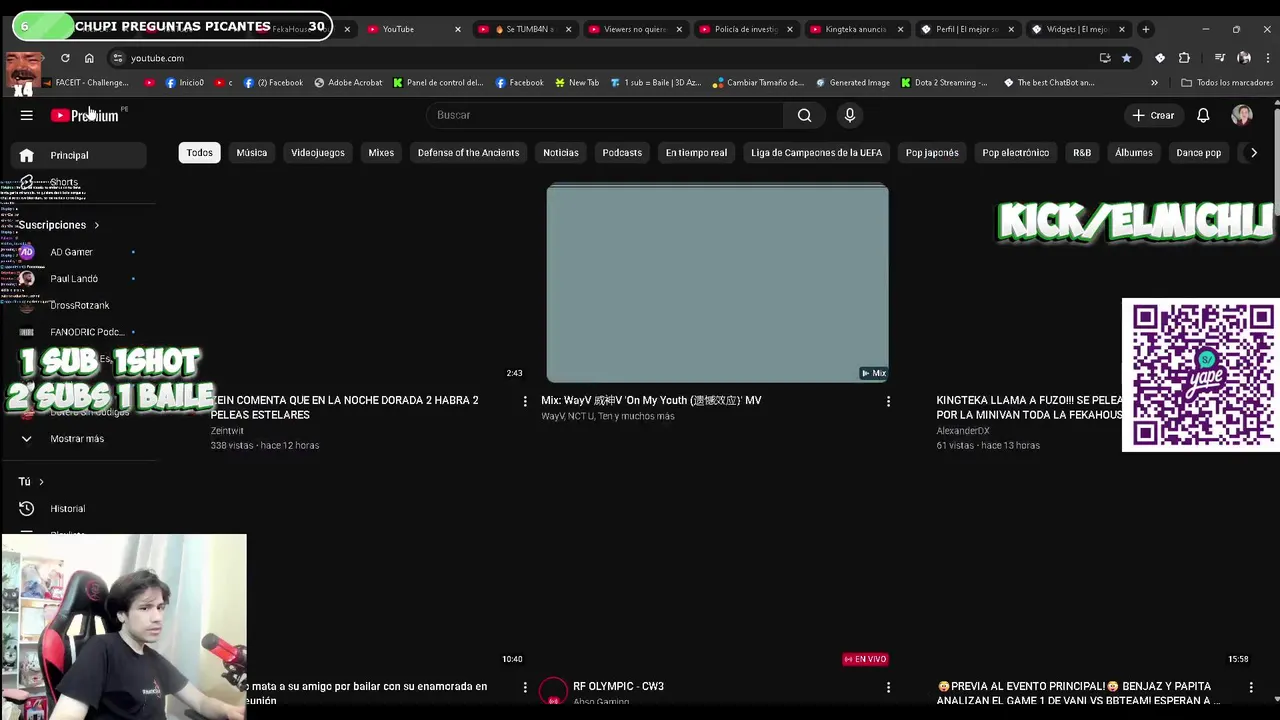Click the YouTube Premium logo
Image resolution: width=1280 pixels, height=720 pixels.
(x=85, y=115)
